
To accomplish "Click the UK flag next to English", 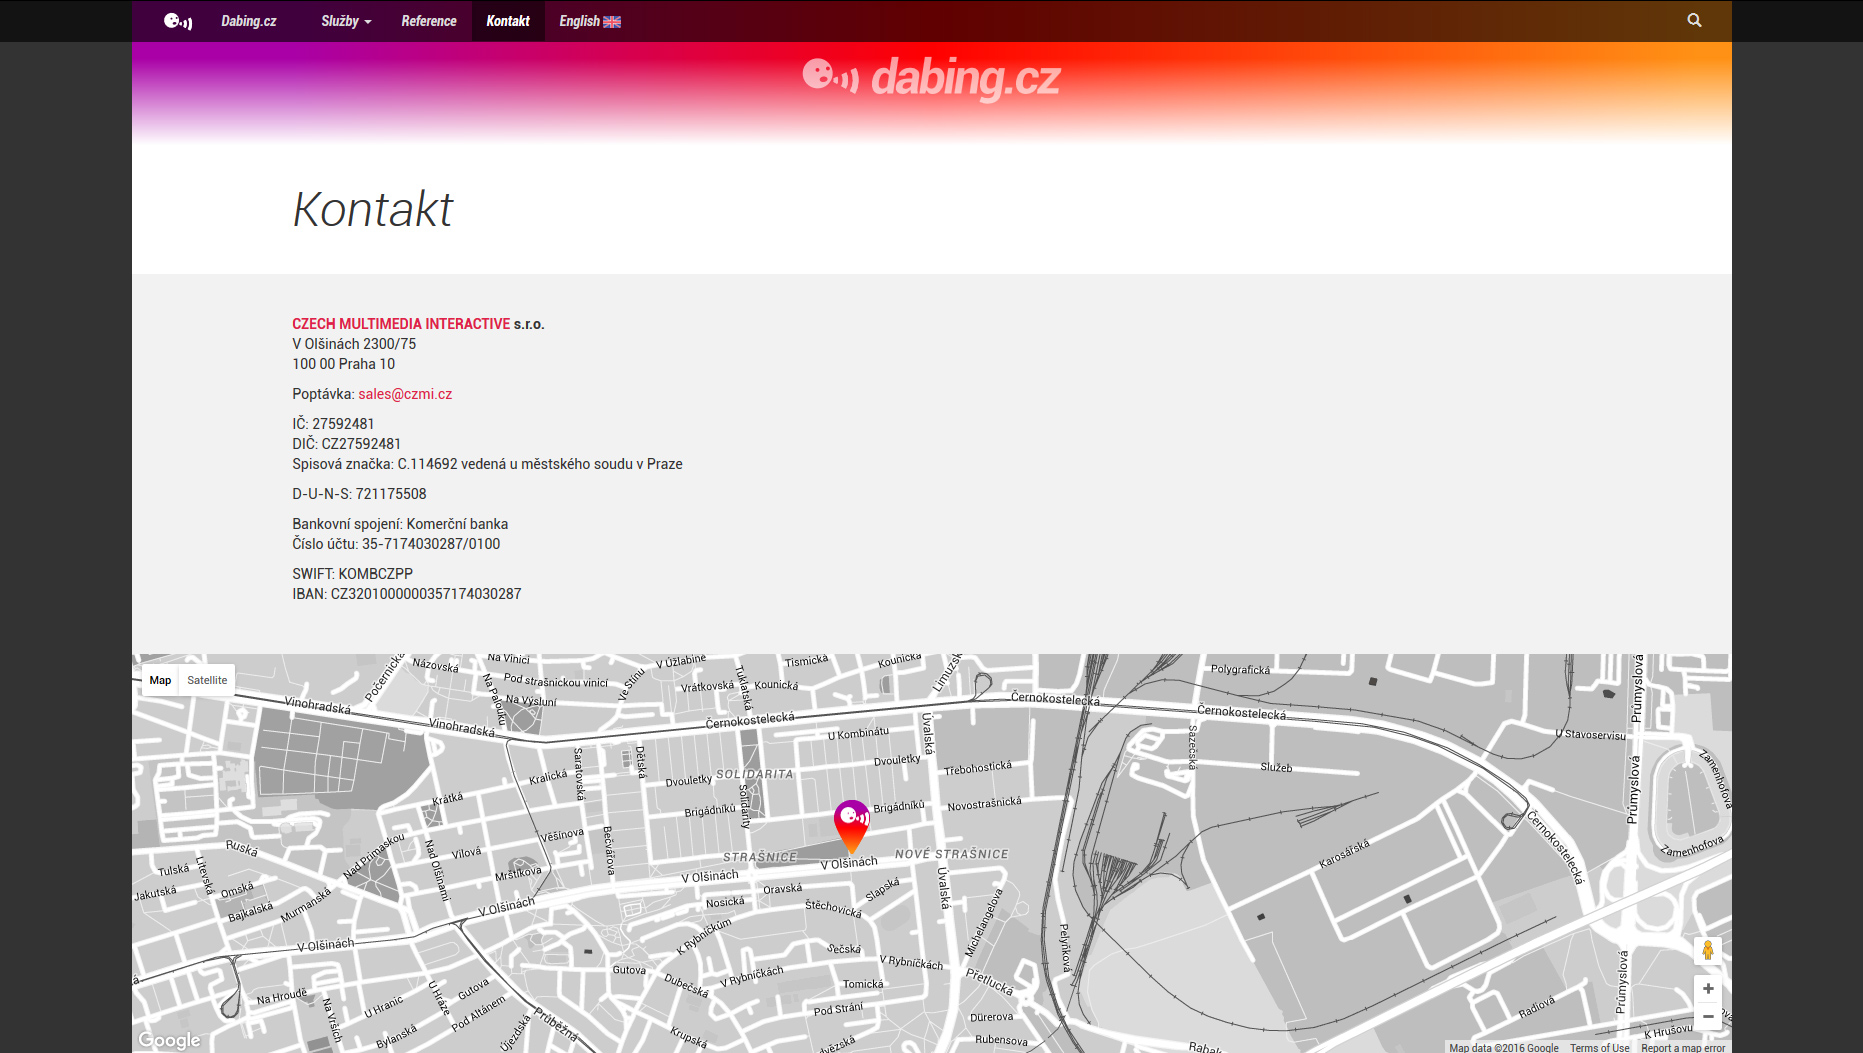I will (x=612, y=22).
